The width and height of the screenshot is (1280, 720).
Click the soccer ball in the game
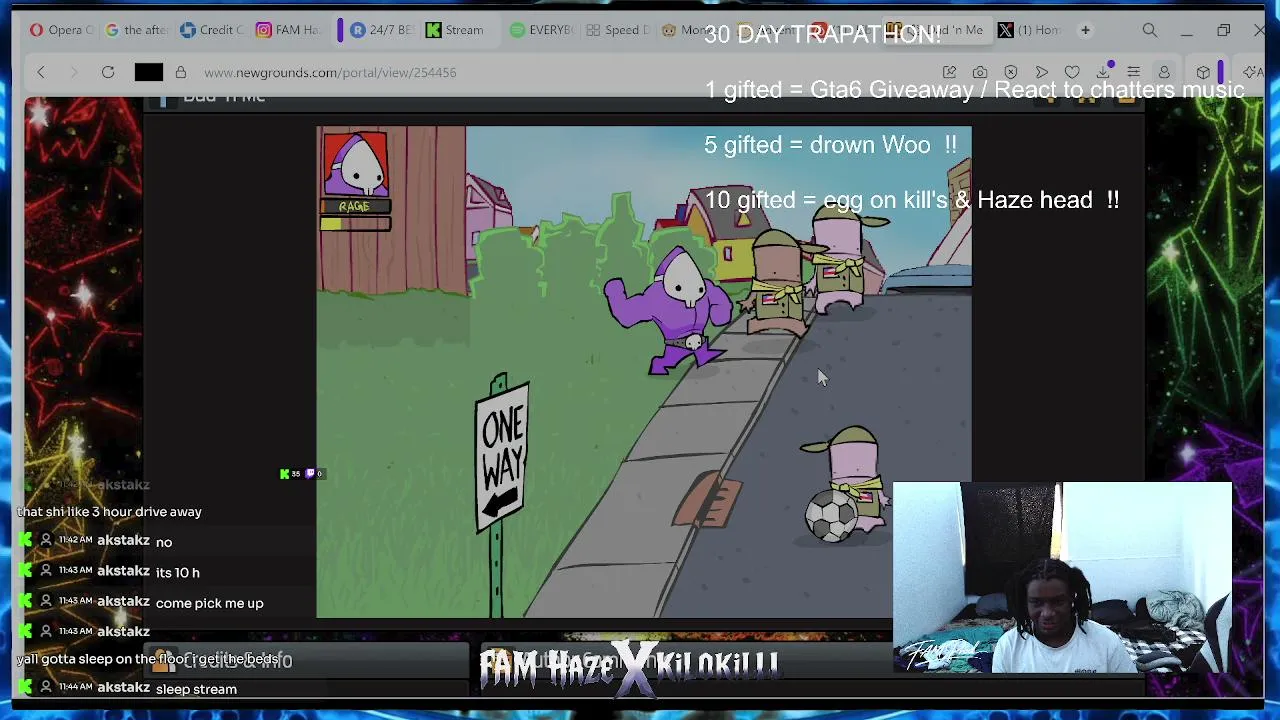829,518
